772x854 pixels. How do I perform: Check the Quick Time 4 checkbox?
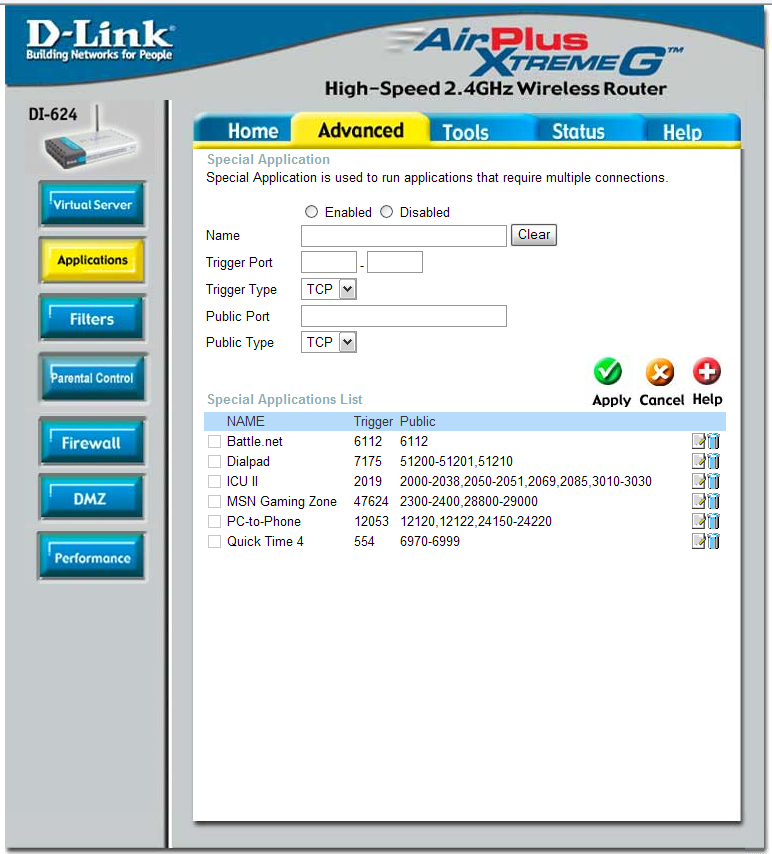pyautogui.click(x=215, y=541)
